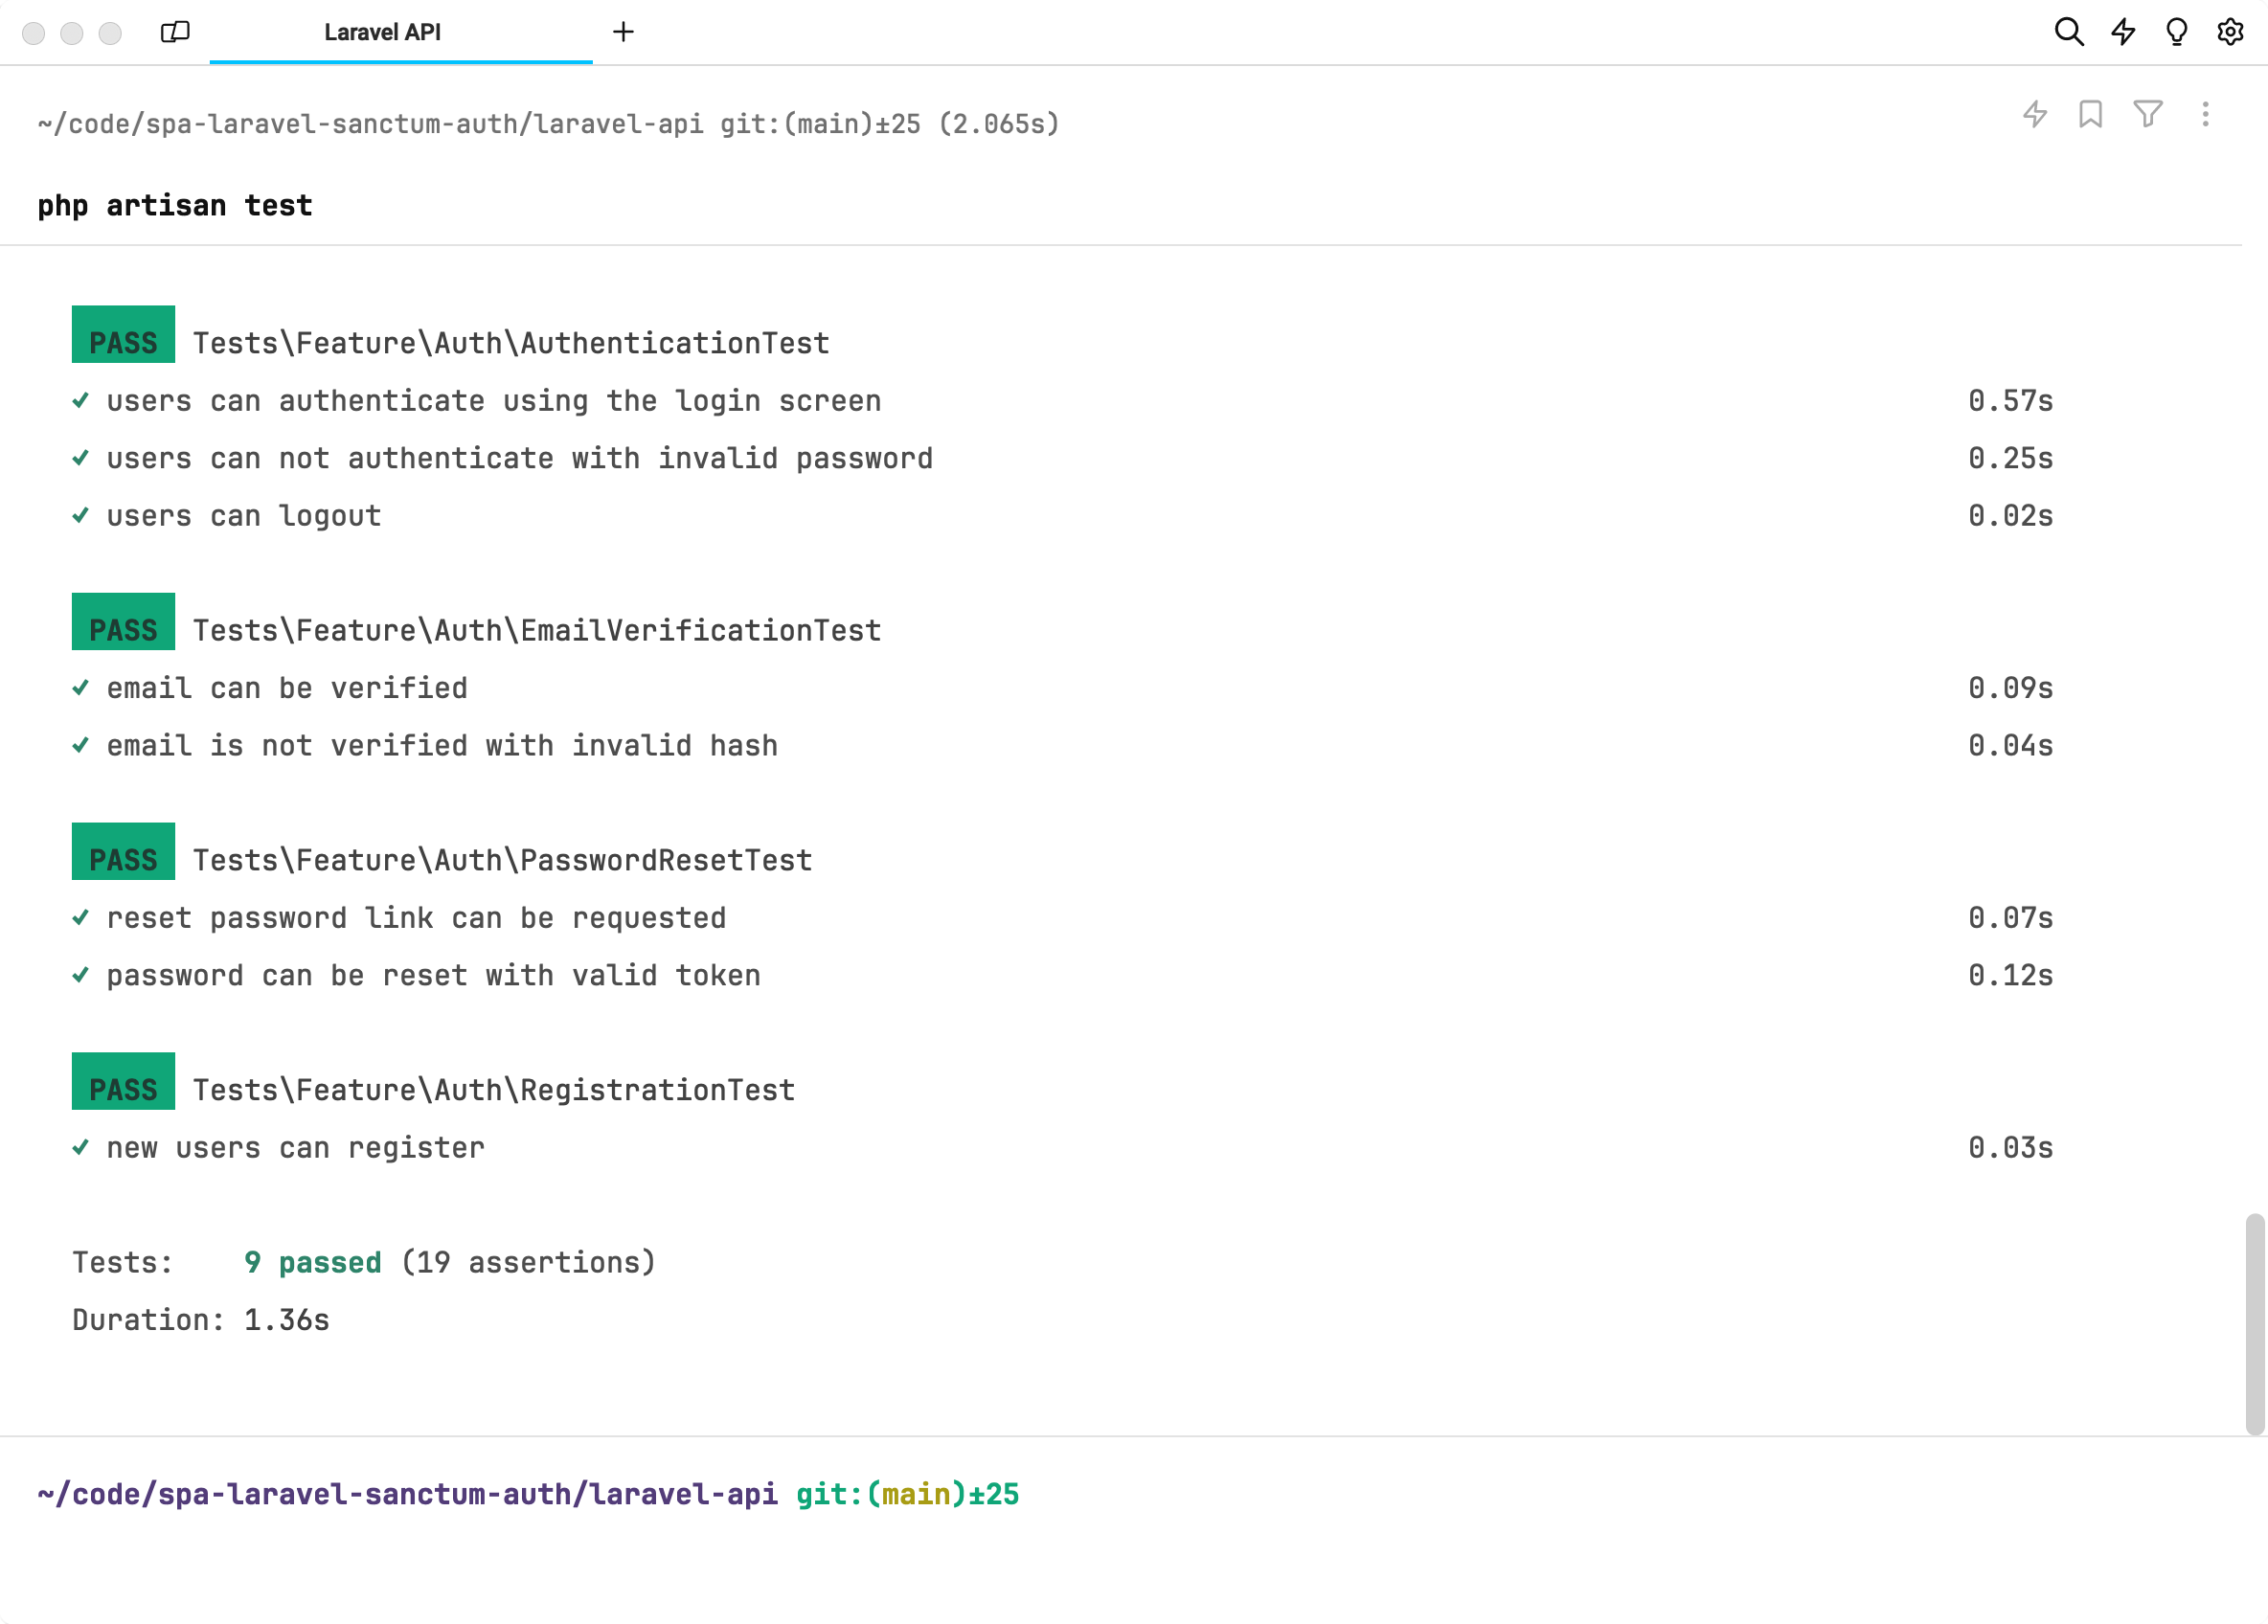Click the 0.04s duration value

2010,746
